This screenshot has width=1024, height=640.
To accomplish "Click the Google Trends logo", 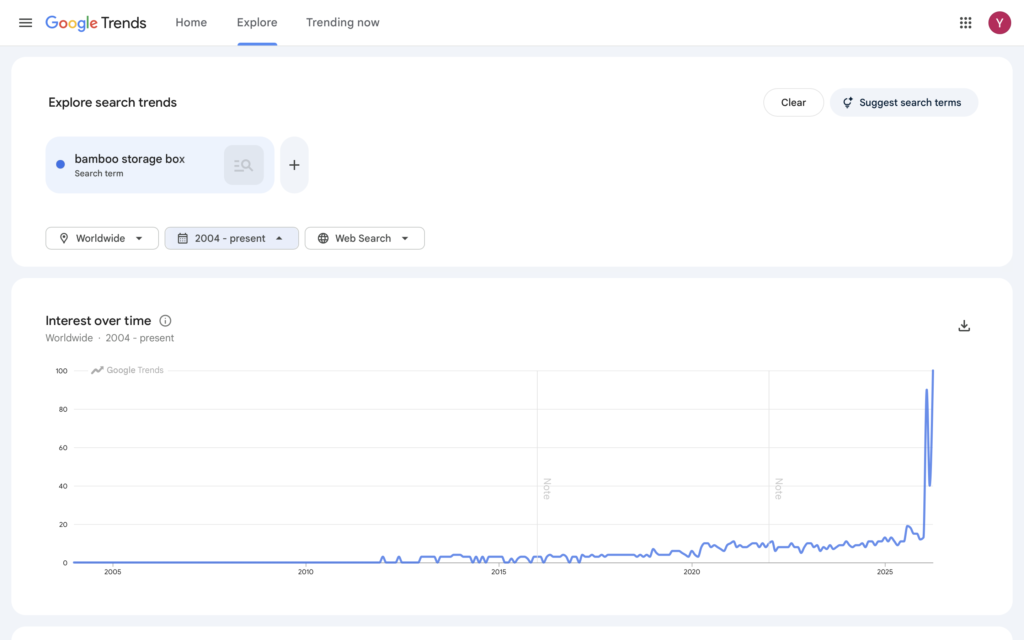I will point(96,23).
